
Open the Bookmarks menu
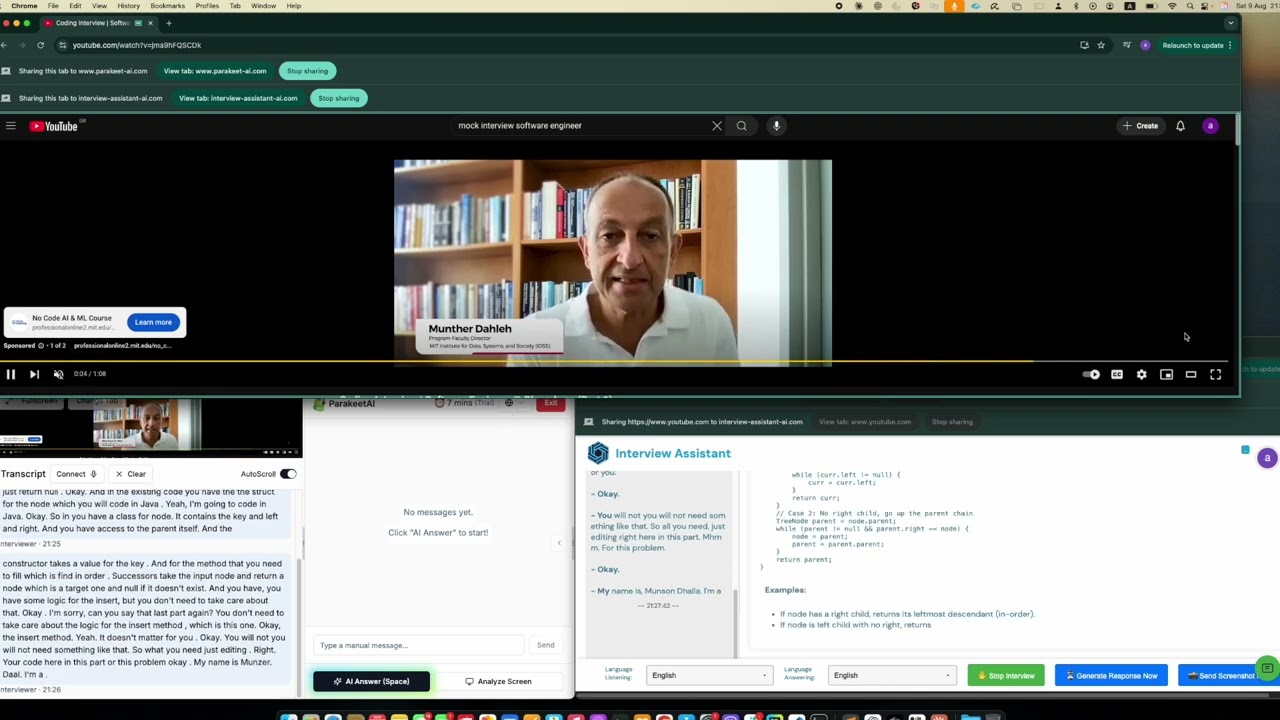167,6
